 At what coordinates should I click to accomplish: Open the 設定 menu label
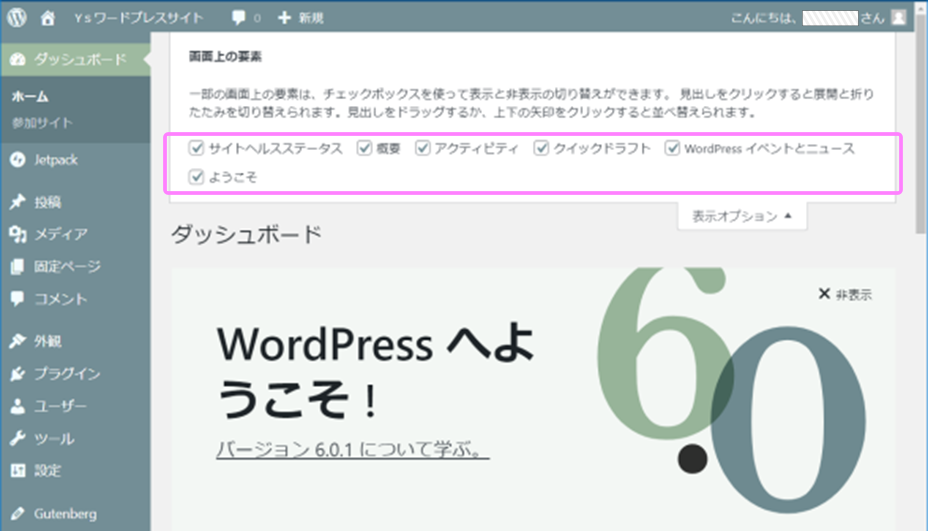[47, 471]
